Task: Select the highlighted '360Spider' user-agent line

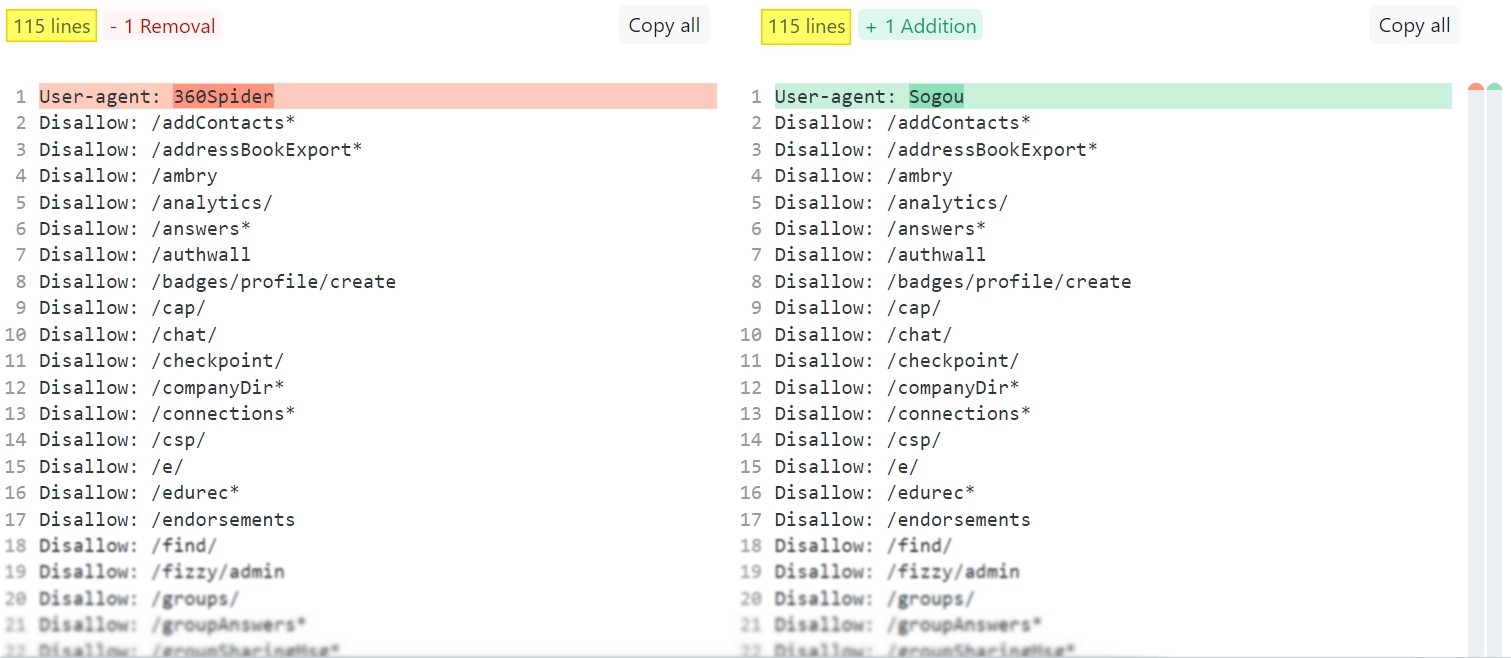Action: 378,96
